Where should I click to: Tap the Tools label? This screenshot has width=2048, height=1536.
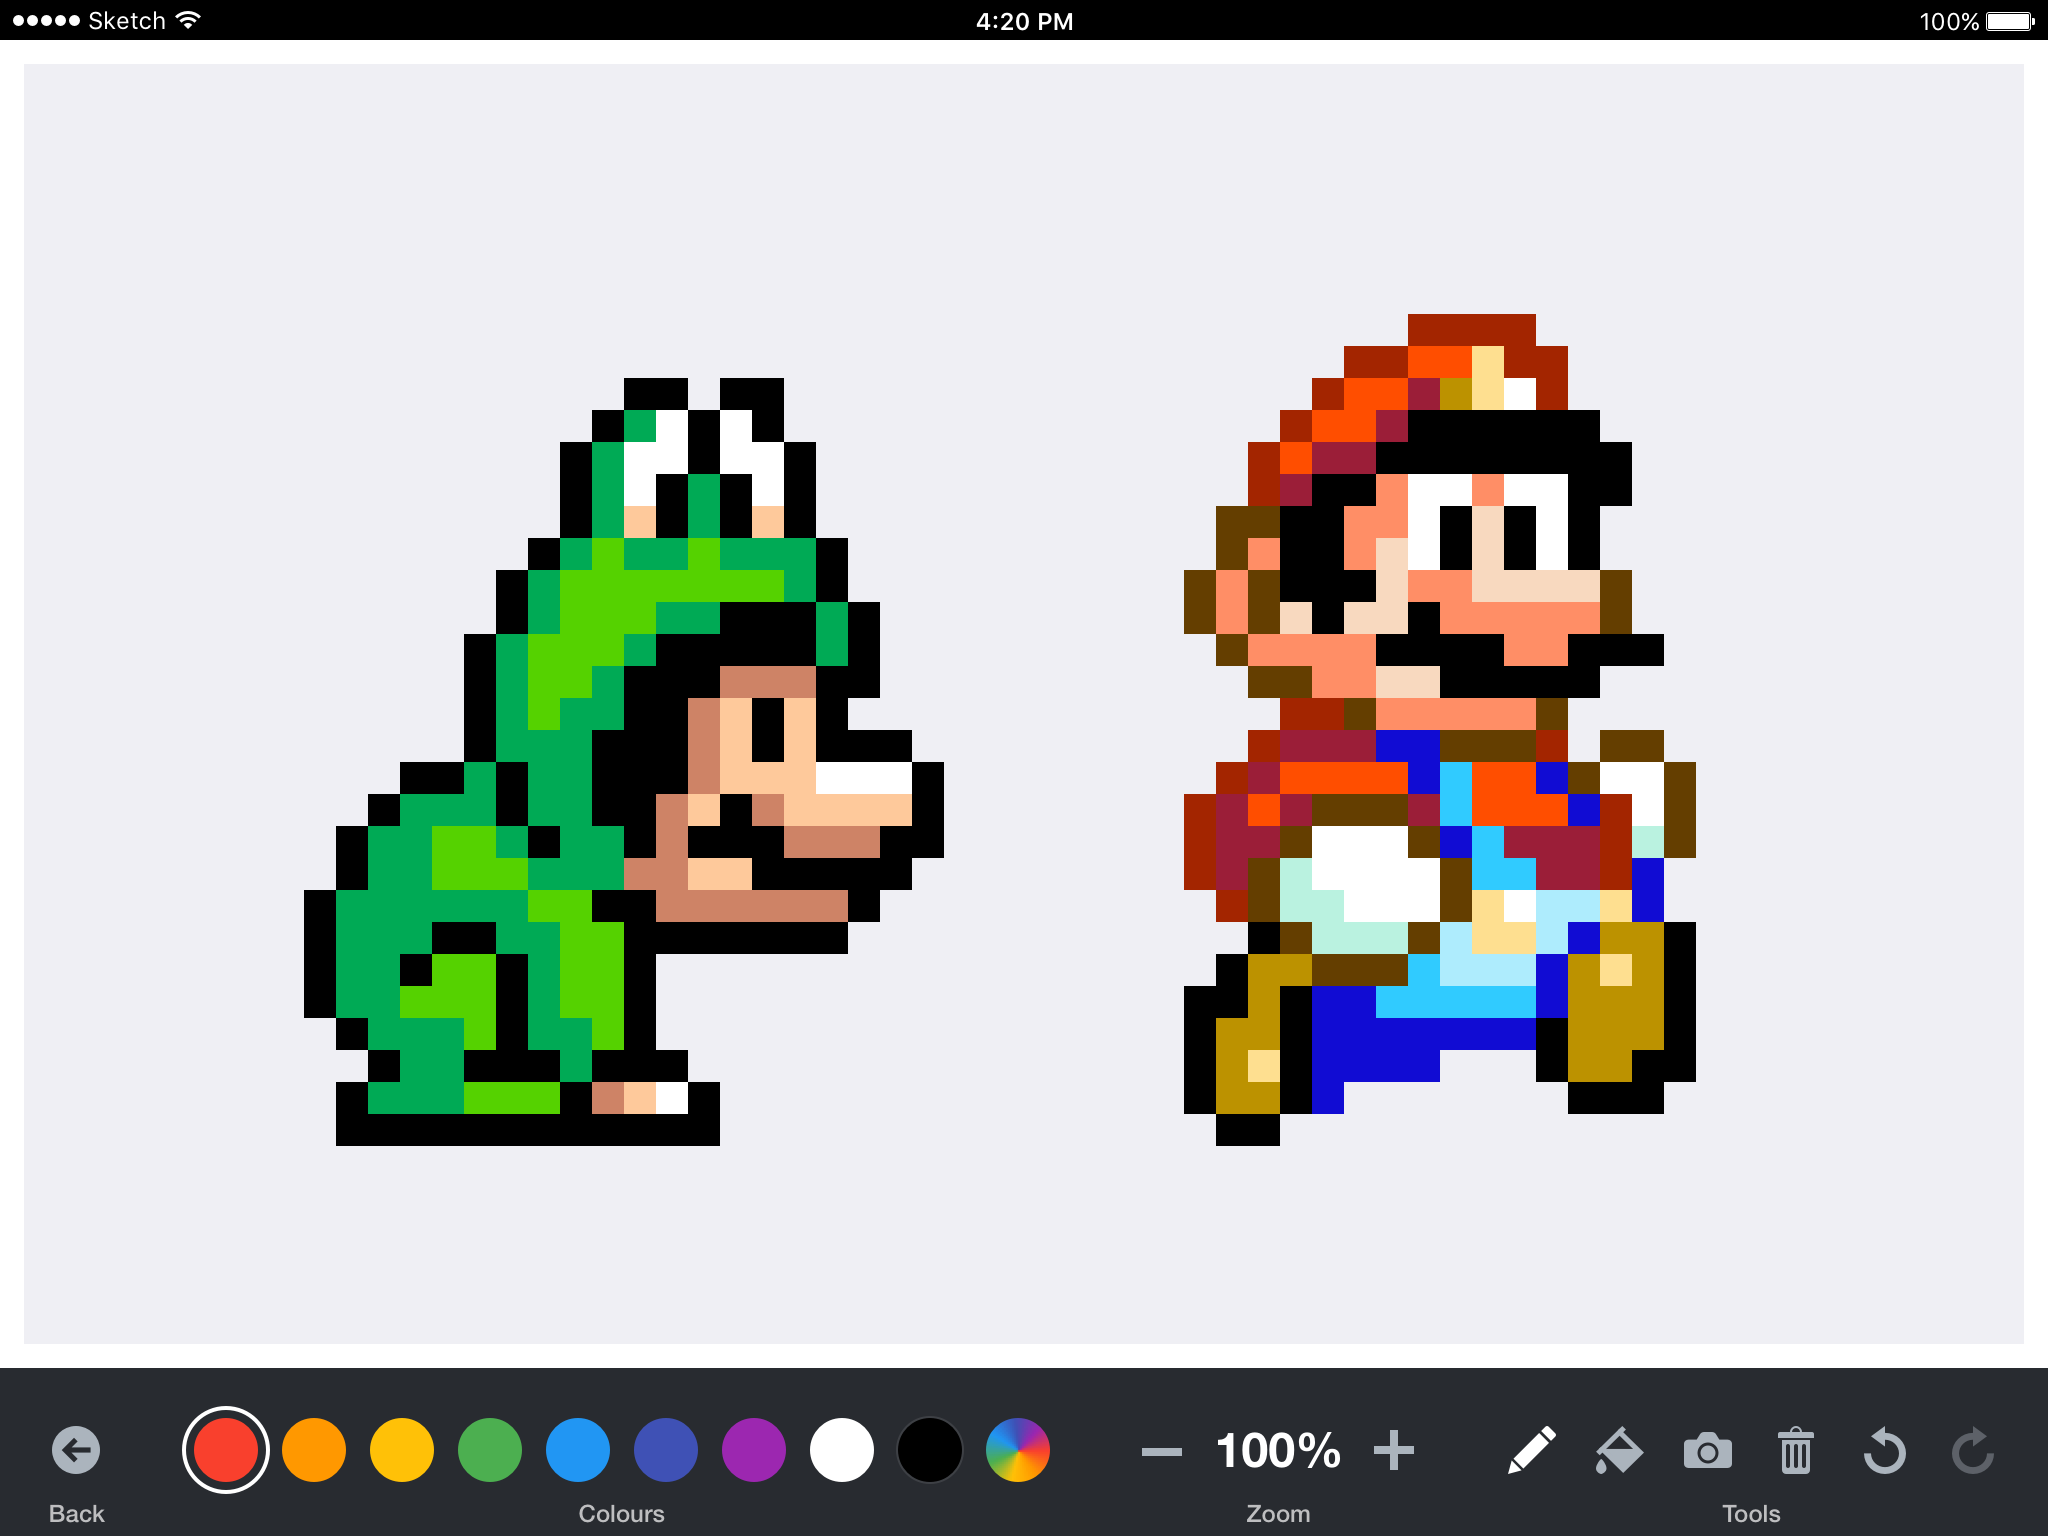coord(1751,1513)
